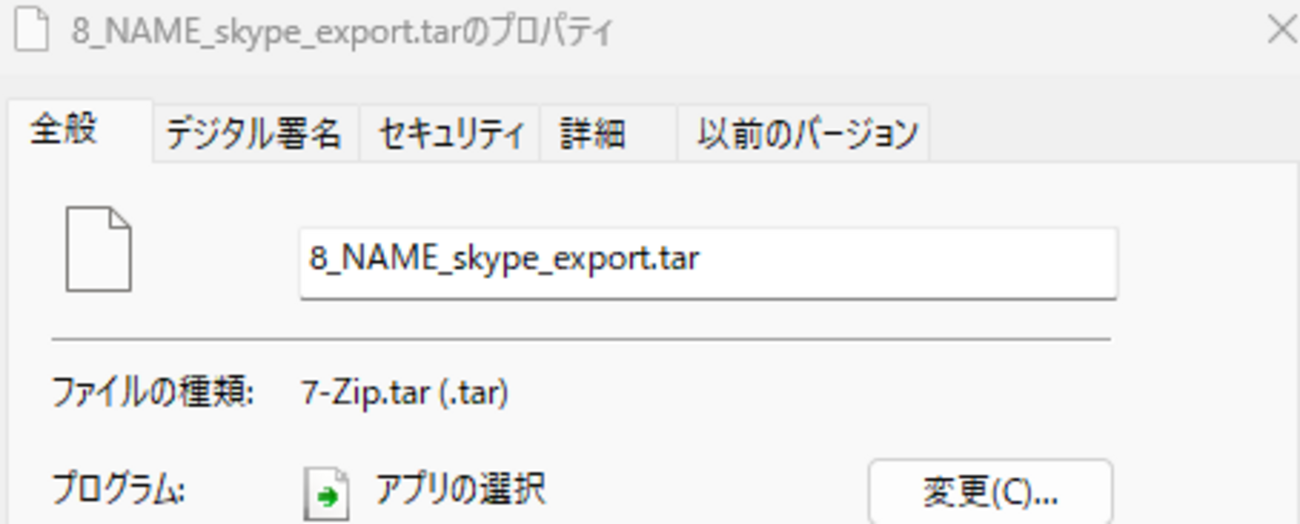Screen dimensions: 1300x524
Task: Open the デジタル署名 tab
Action: [253, 134]
